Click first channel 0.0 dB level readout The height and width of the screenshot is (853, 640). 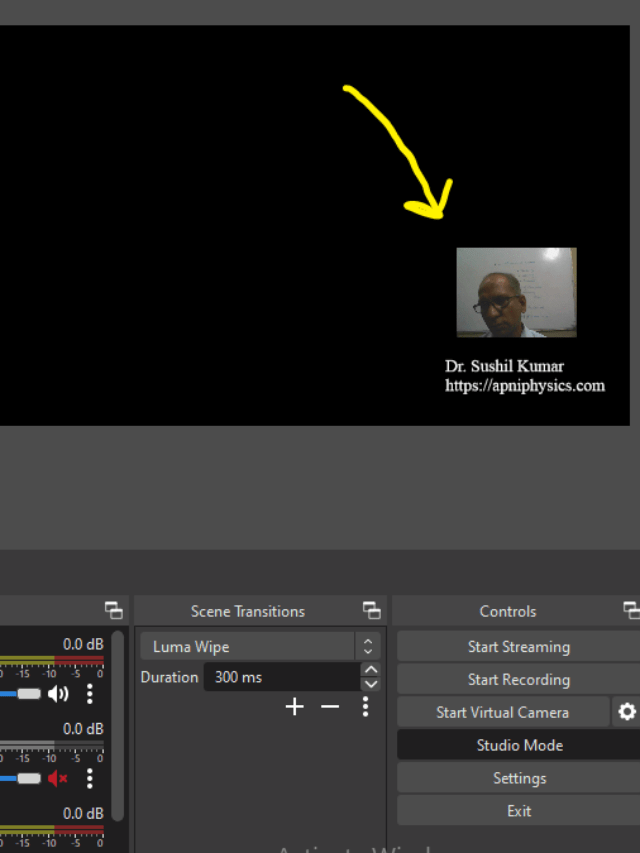coord(83,644)
